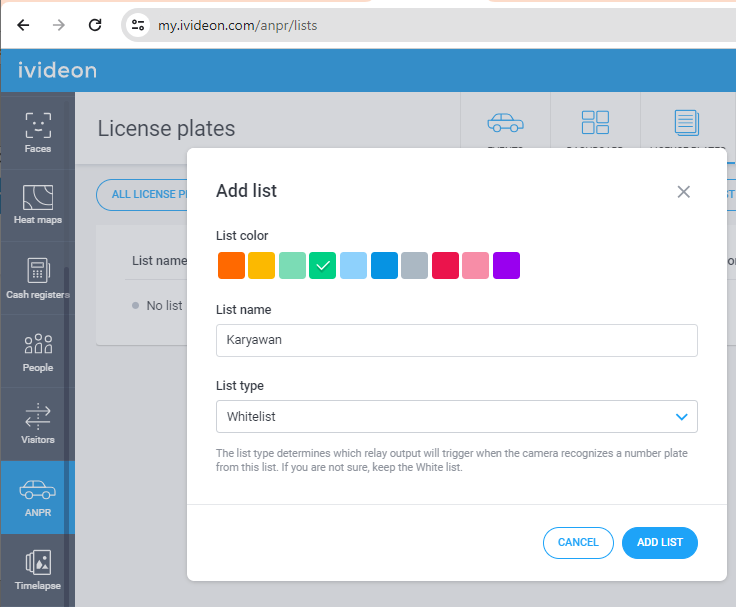Open Heat maps from sidebar
736x607 pixels.
[38, 205]
